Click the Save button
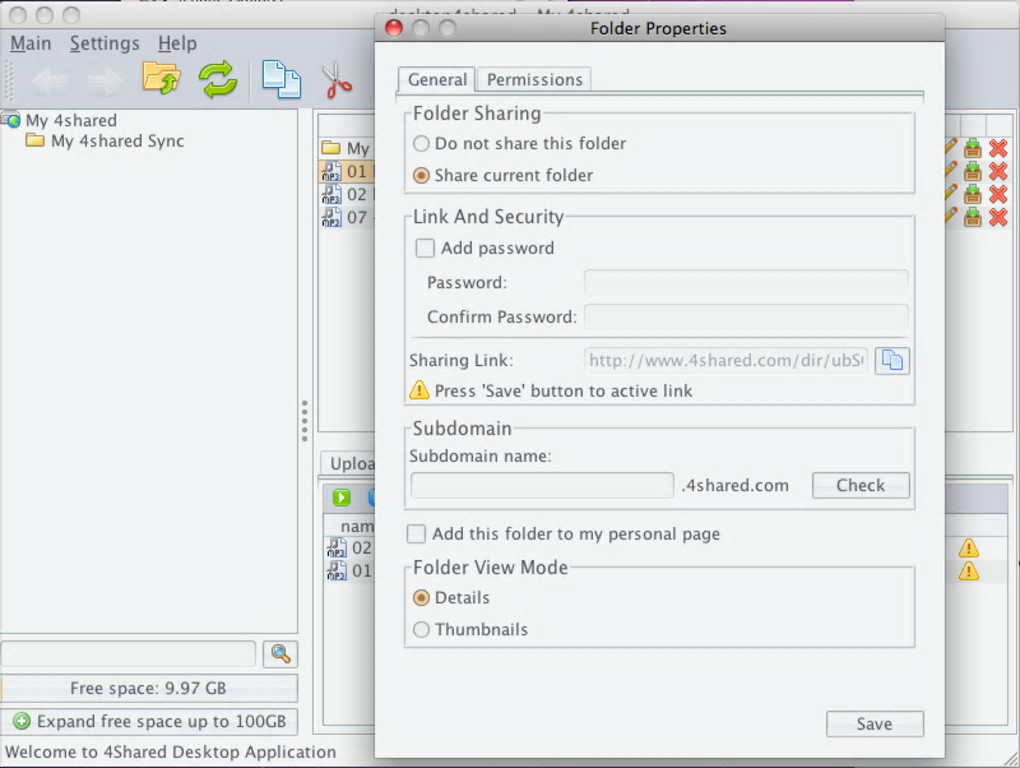Image resolution: width=1020 pixels, height=768 pixels. 874,724
